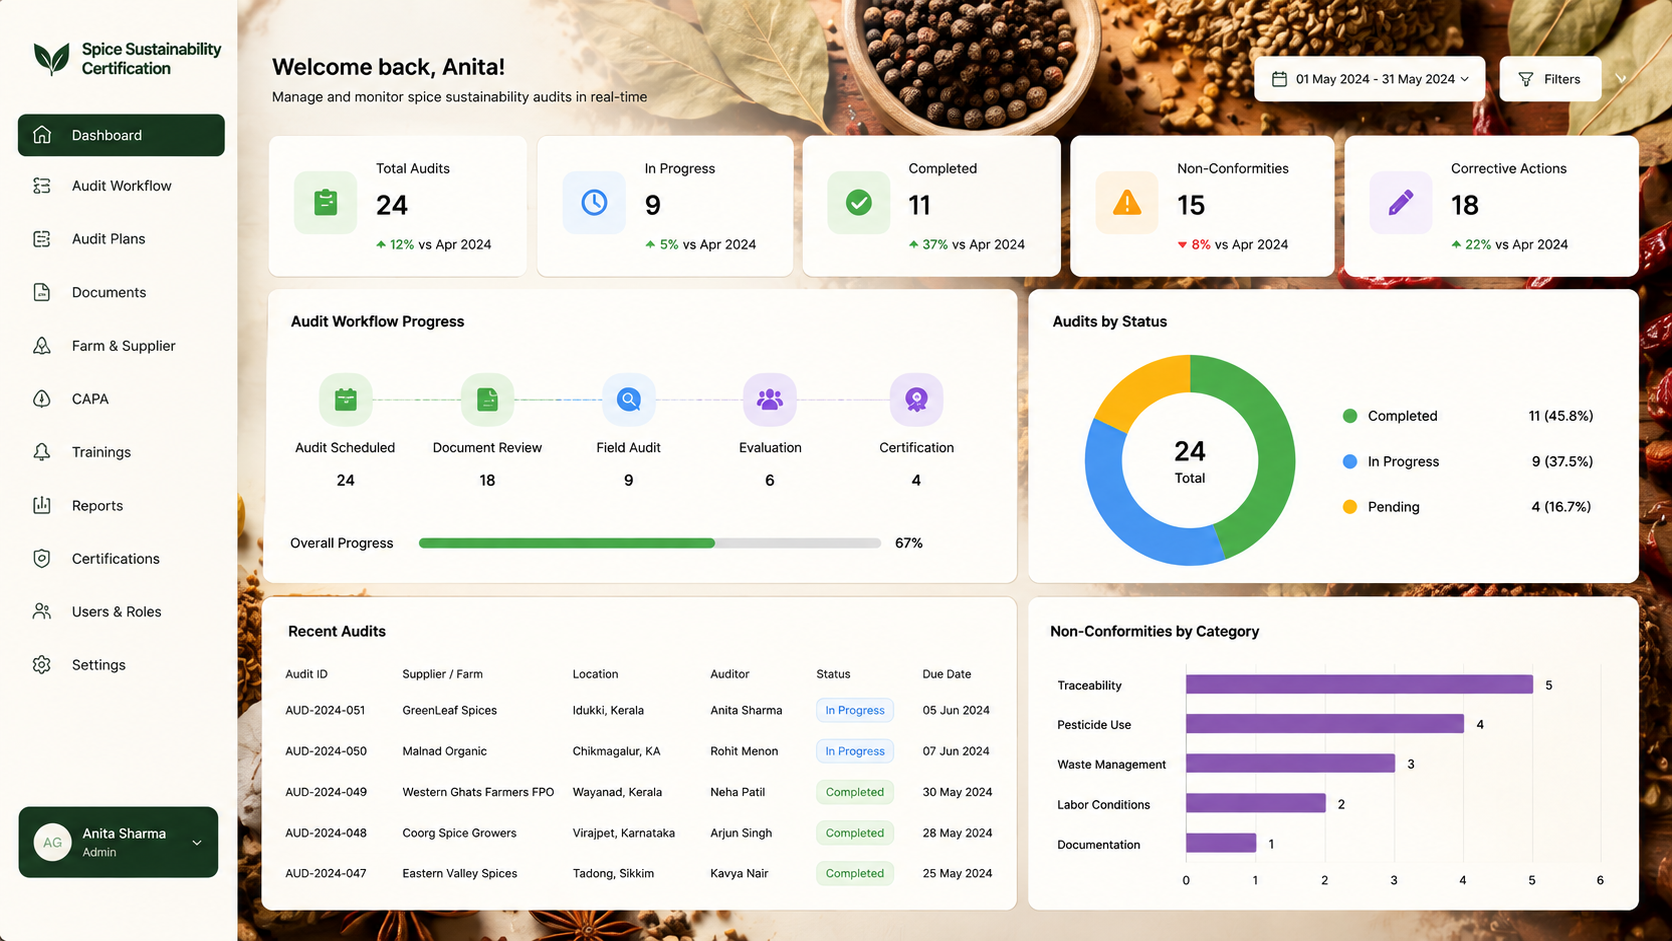Click the Users & Roles icon

[x=42, y=611]
